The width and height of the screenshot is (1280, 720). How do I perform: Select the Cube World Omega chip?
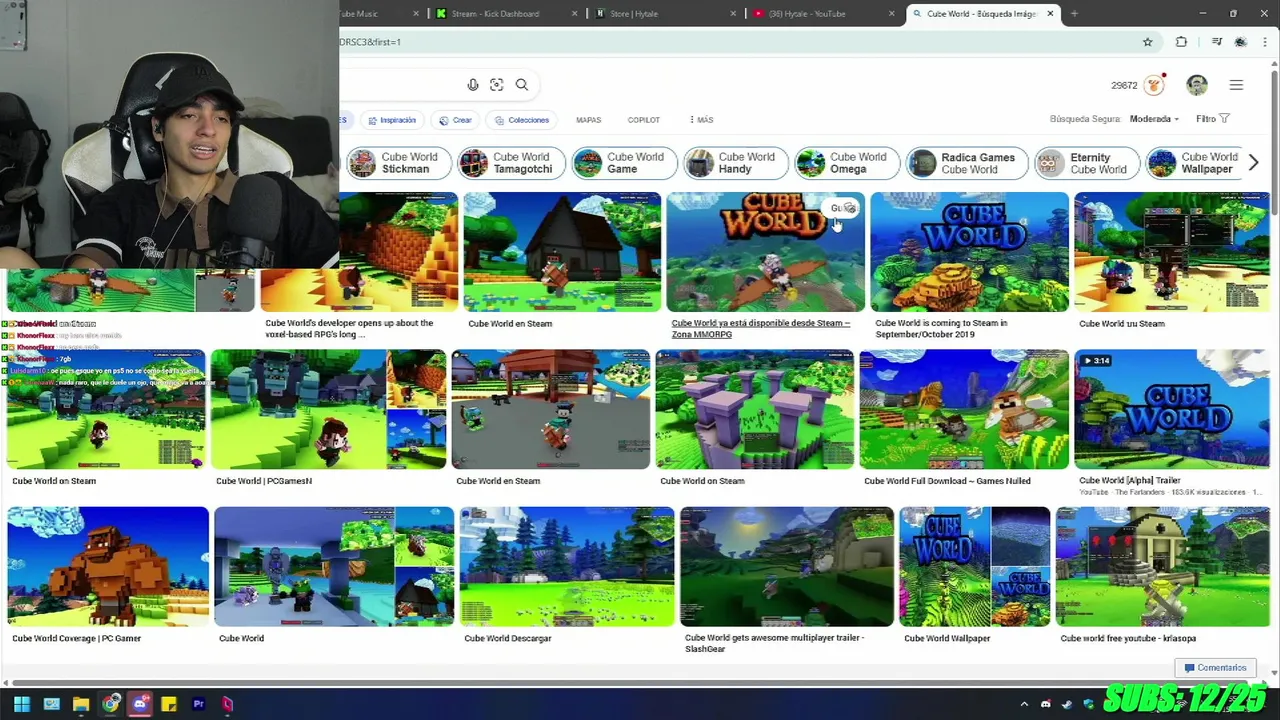pos(848,163)
